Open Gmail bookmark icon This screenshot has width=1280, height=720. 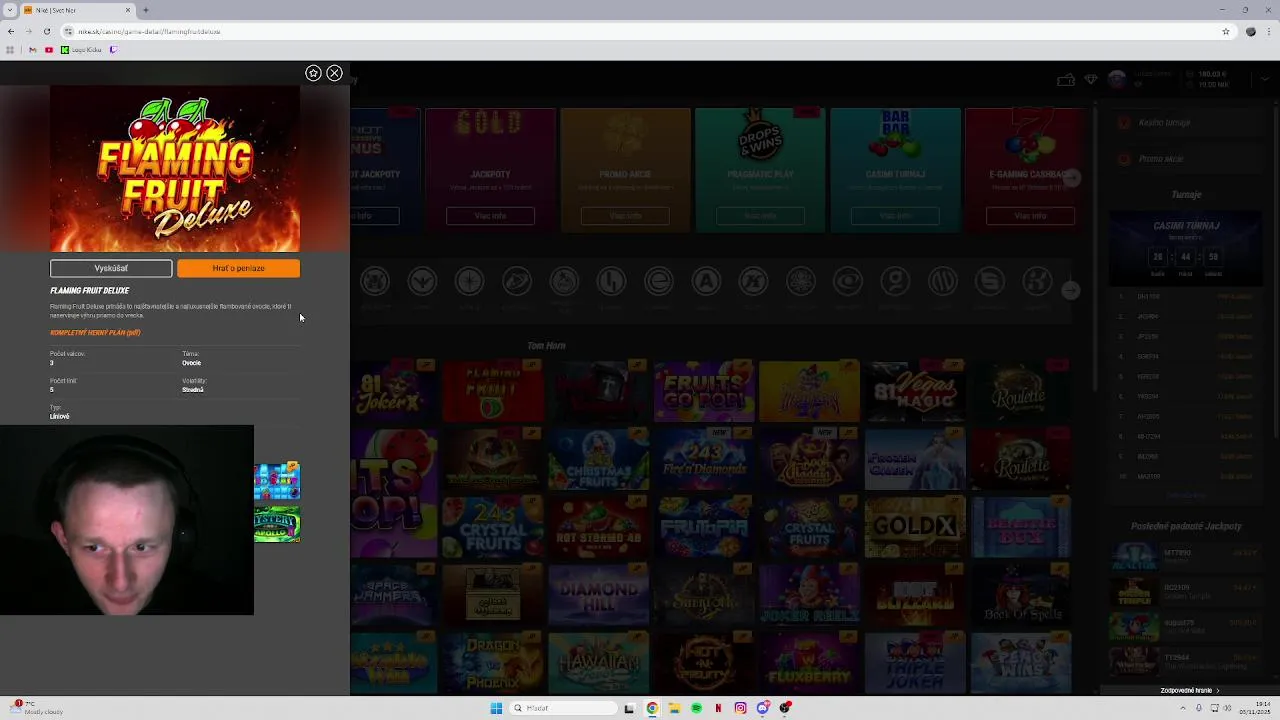tap(32, 50)
